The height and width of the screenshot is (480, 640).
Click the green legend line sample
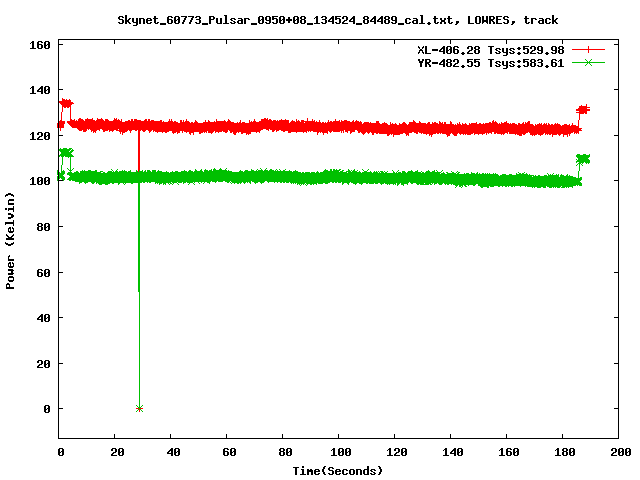[588, 63]
